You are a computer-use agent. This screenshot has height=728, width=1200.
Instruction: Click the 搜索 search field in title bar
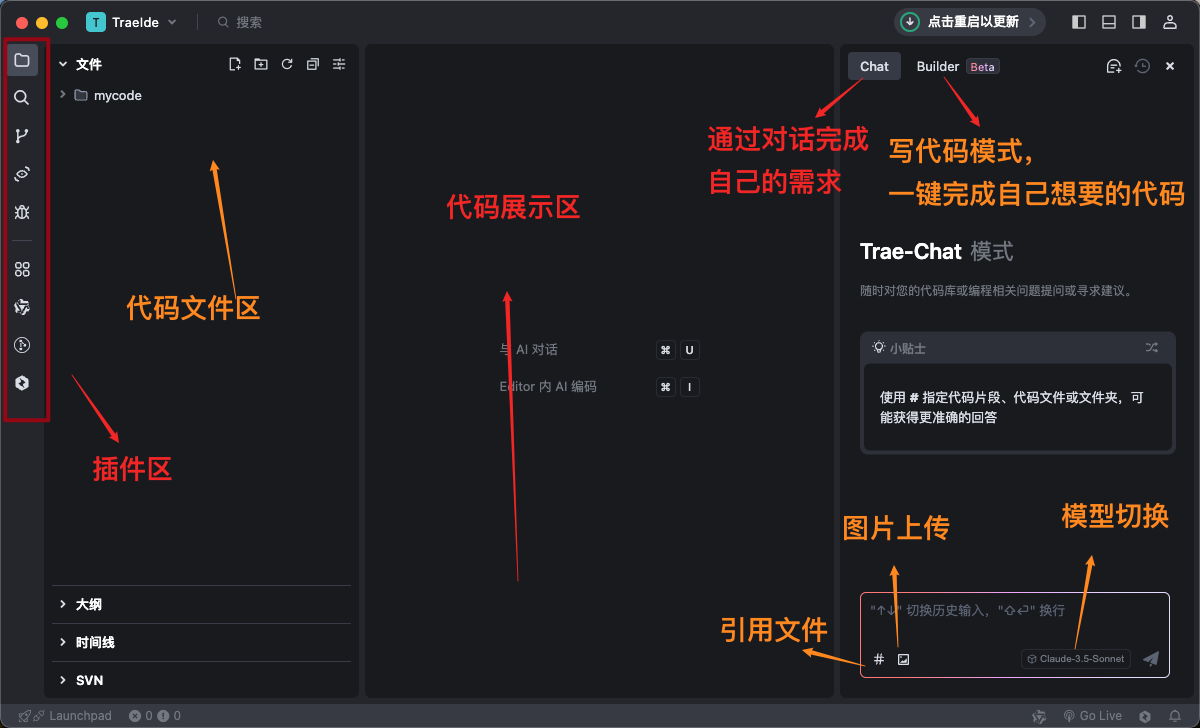[240, 22]
